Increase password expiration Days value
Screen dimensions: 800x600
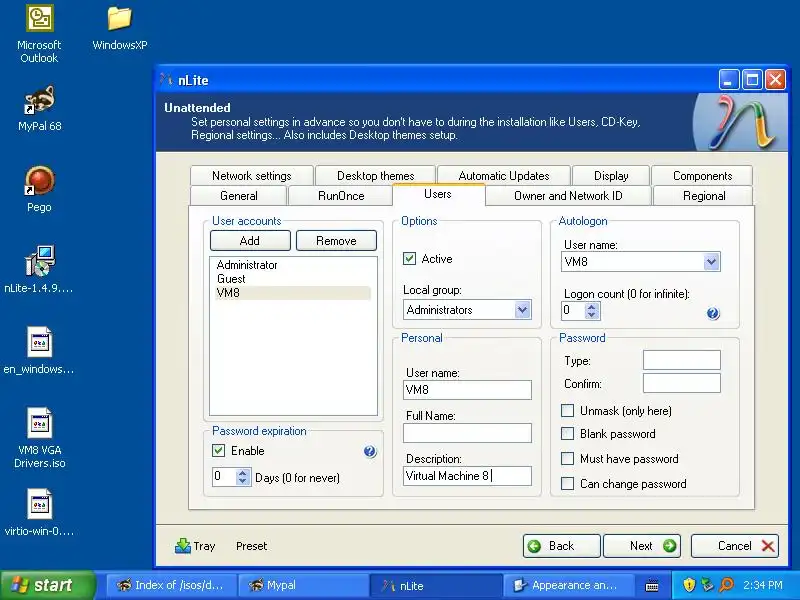click(x=243, y=473)
